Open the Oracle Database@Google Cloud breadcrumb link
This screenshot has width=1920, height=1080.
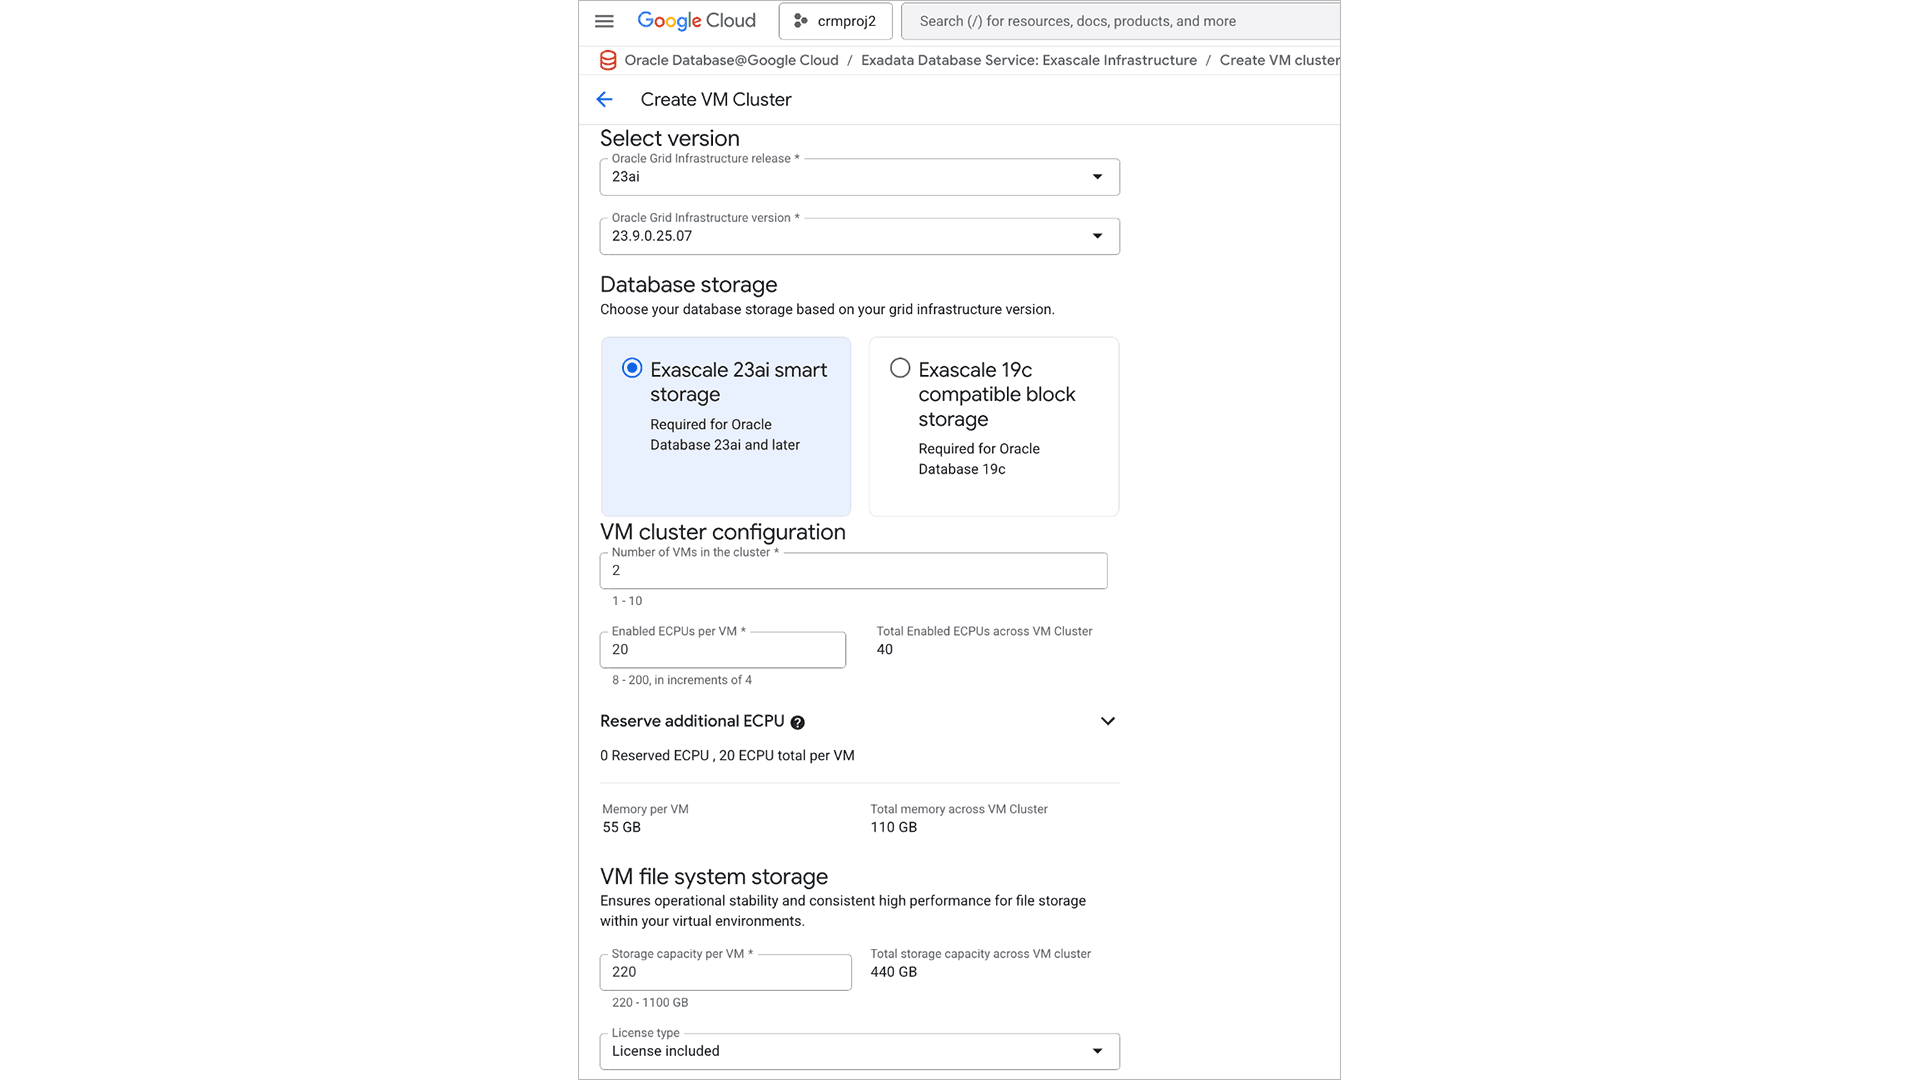click(x=731, y=60)
